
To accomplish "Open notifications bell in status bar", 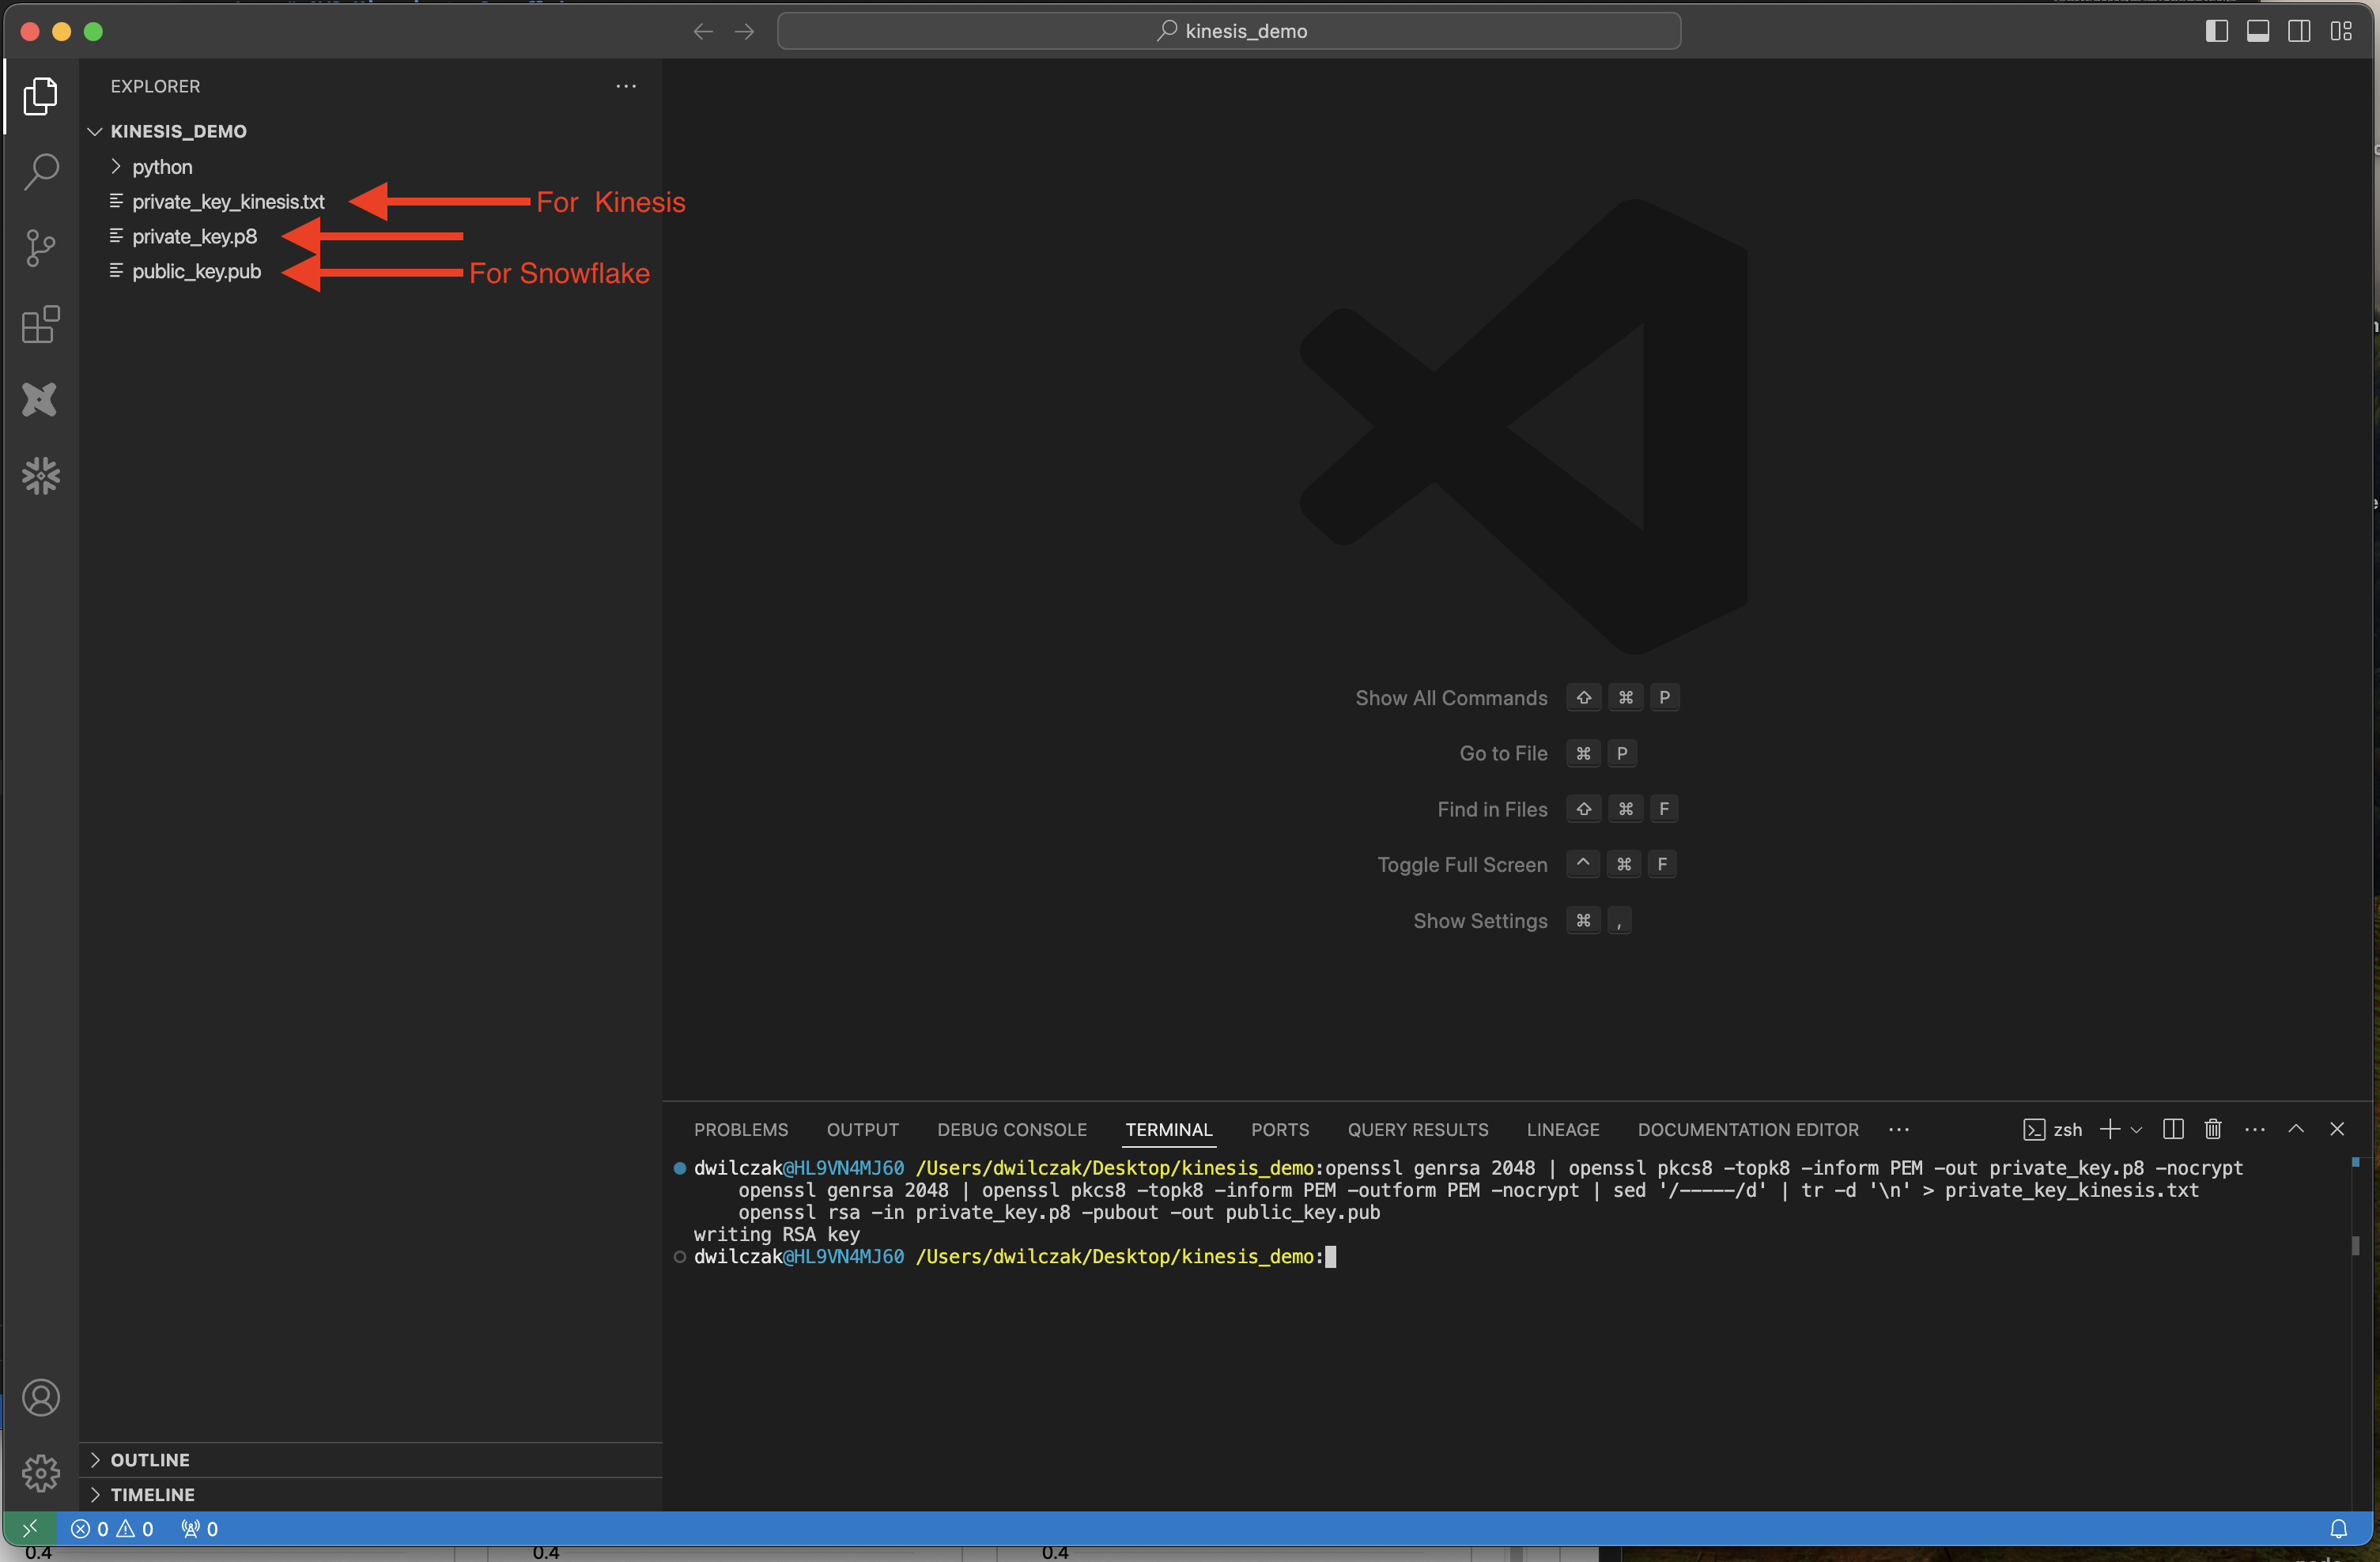I will [x=2338, y=1528].
